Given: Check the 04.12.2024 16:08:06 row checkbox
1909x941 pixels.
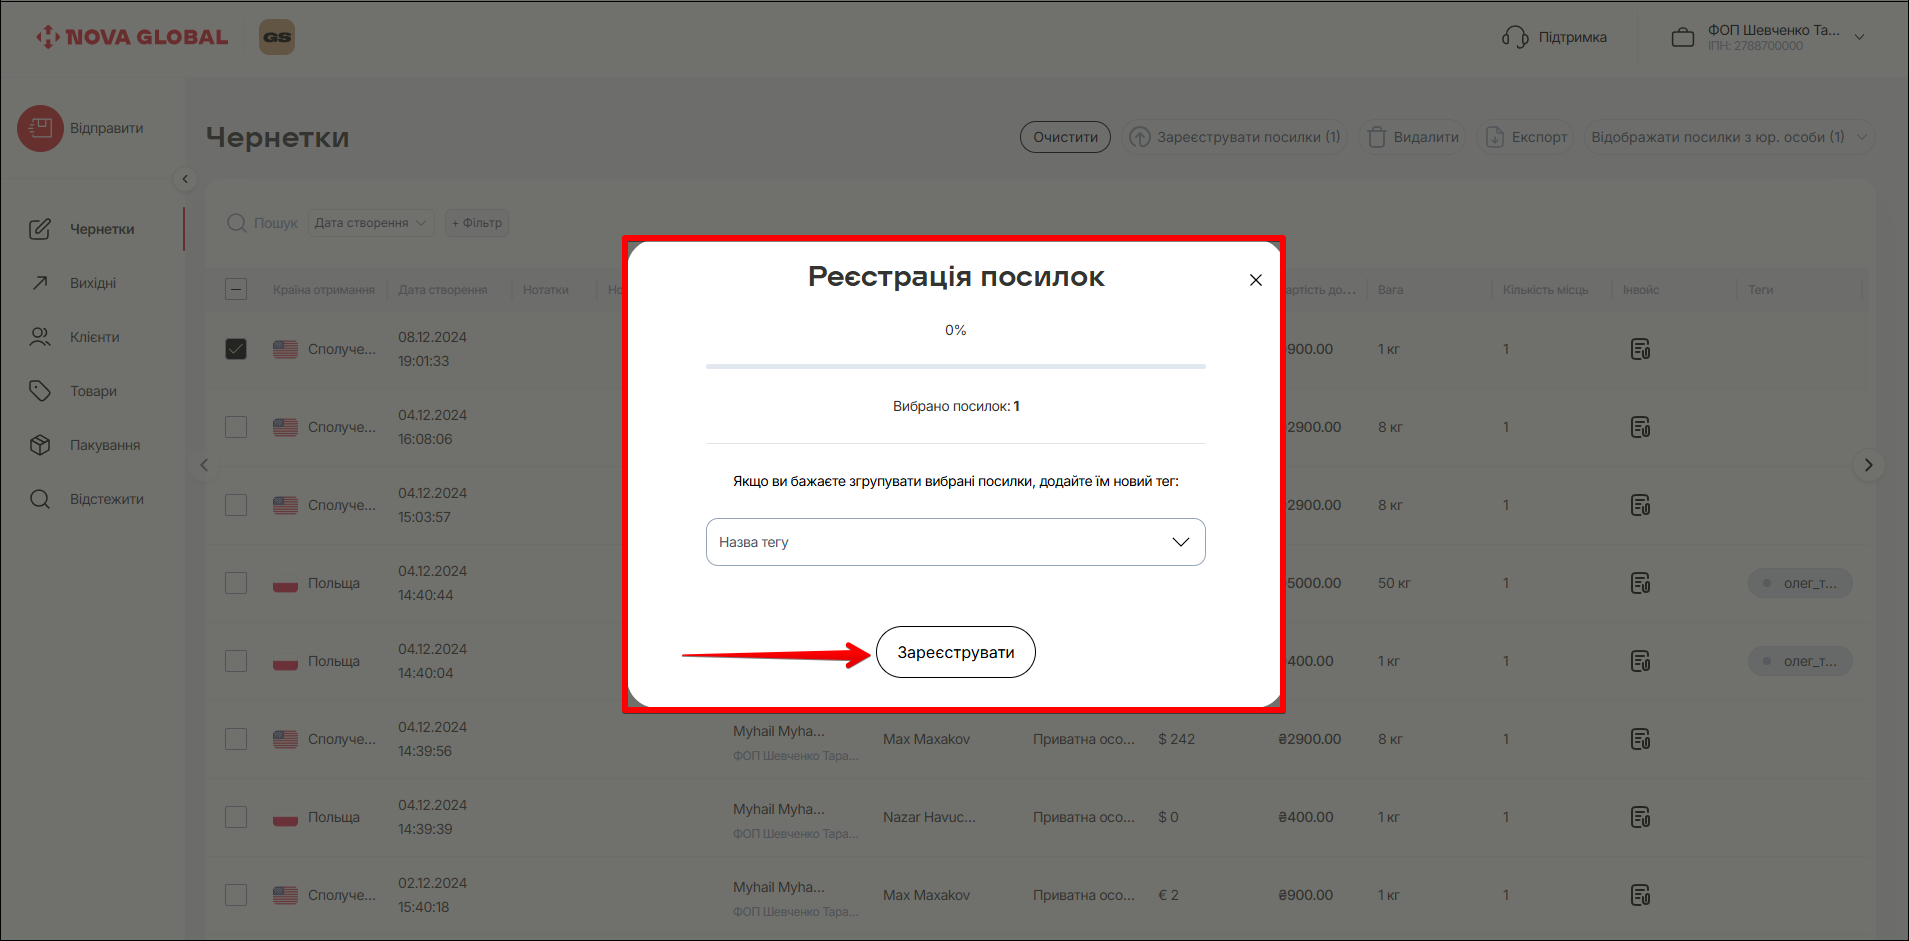Looking at the screenshot, I should (236, 427).
